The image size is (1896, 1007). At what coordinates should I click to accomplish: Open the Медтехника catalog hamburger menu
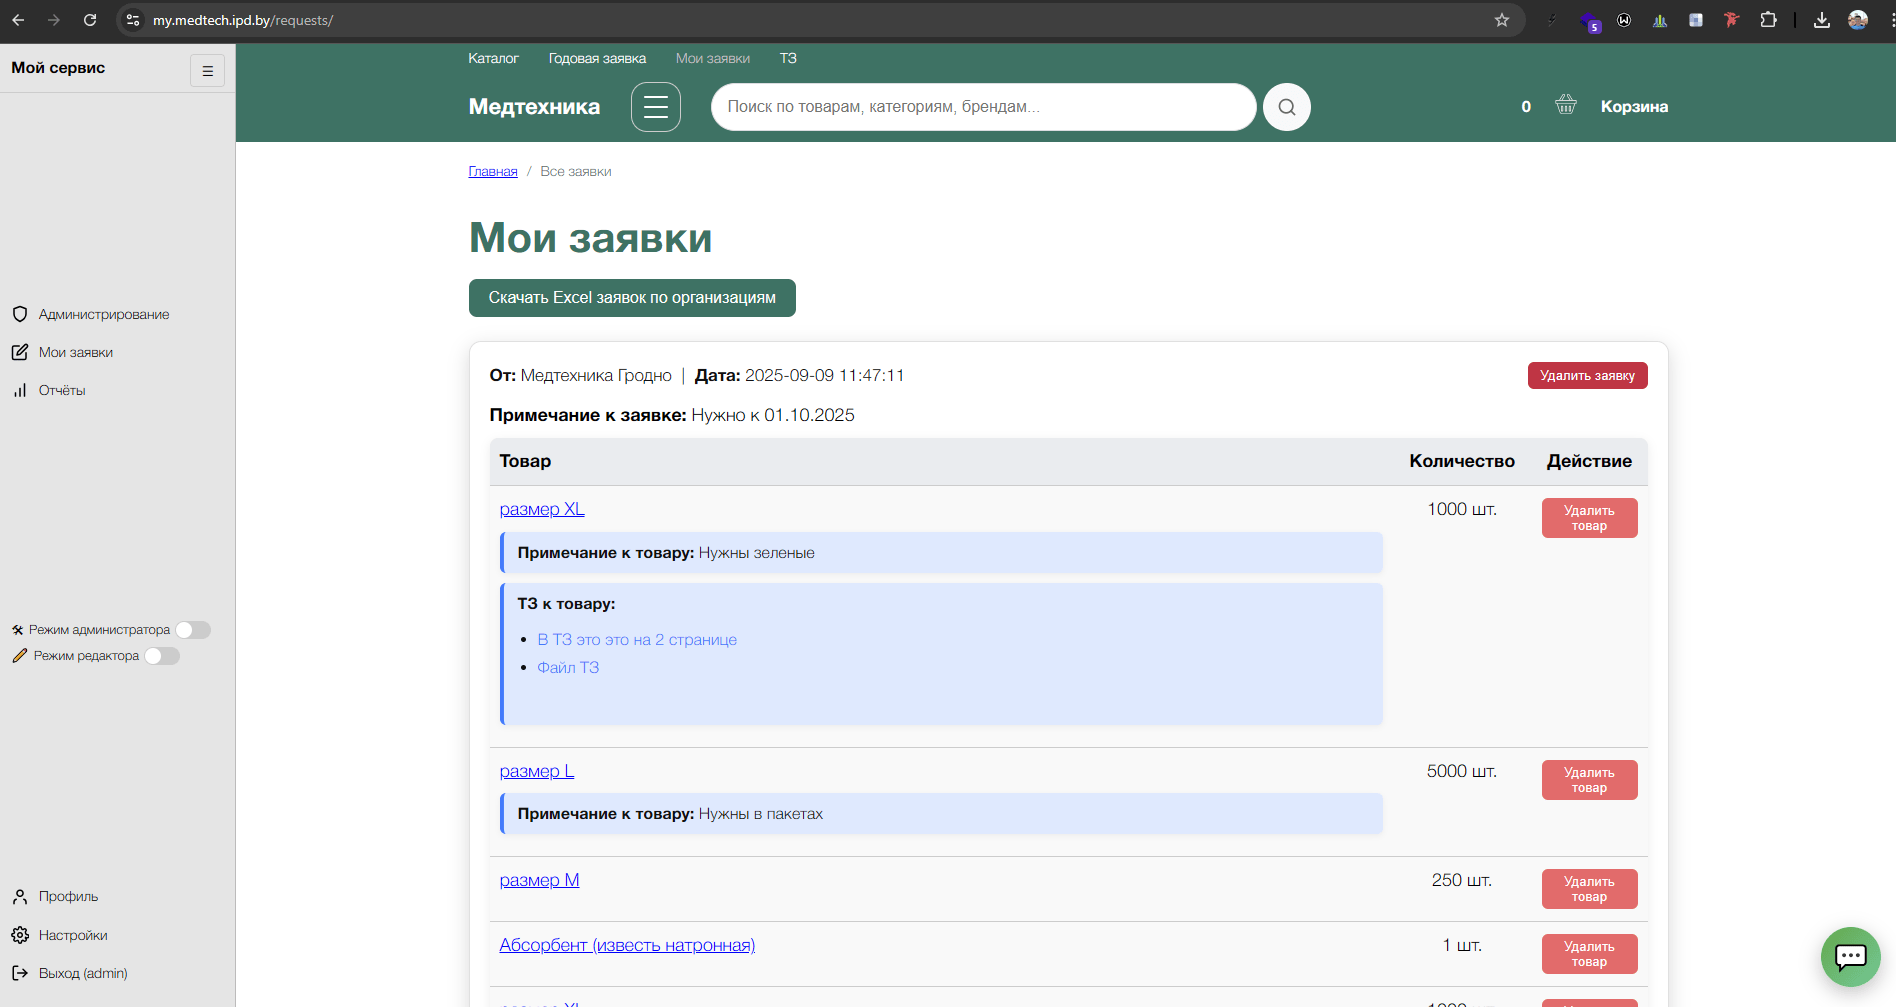pyautogui.click(x=655, y=107)
